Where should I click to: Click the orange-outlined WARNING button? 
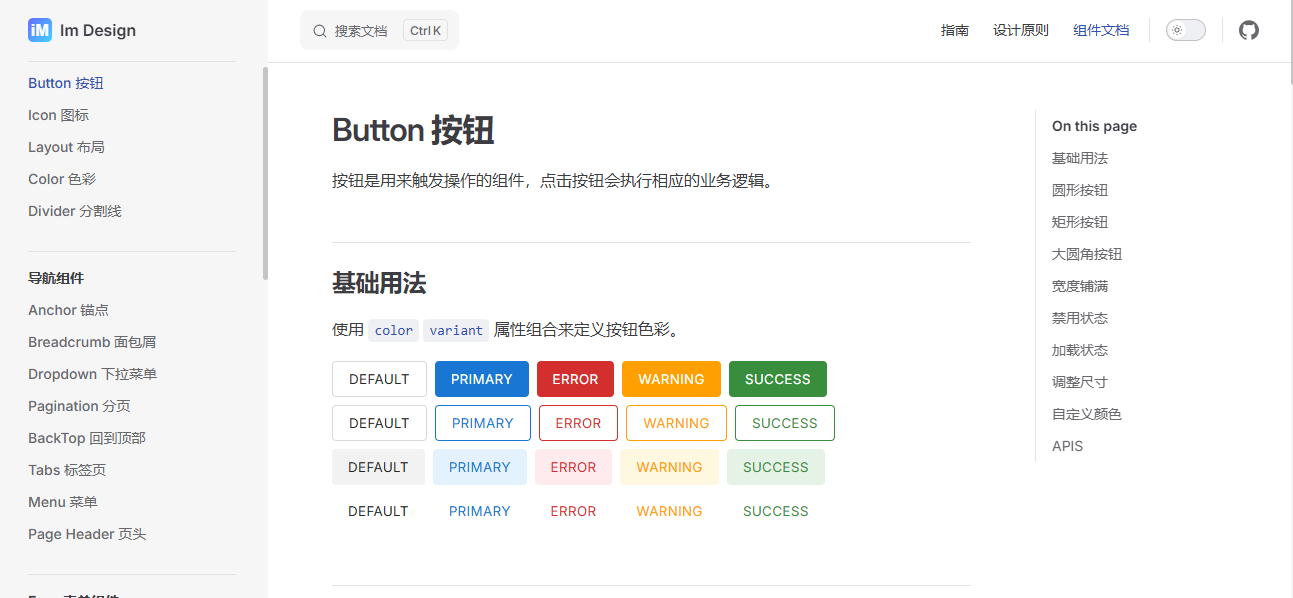pyautogui.click(x=676, y=423)
